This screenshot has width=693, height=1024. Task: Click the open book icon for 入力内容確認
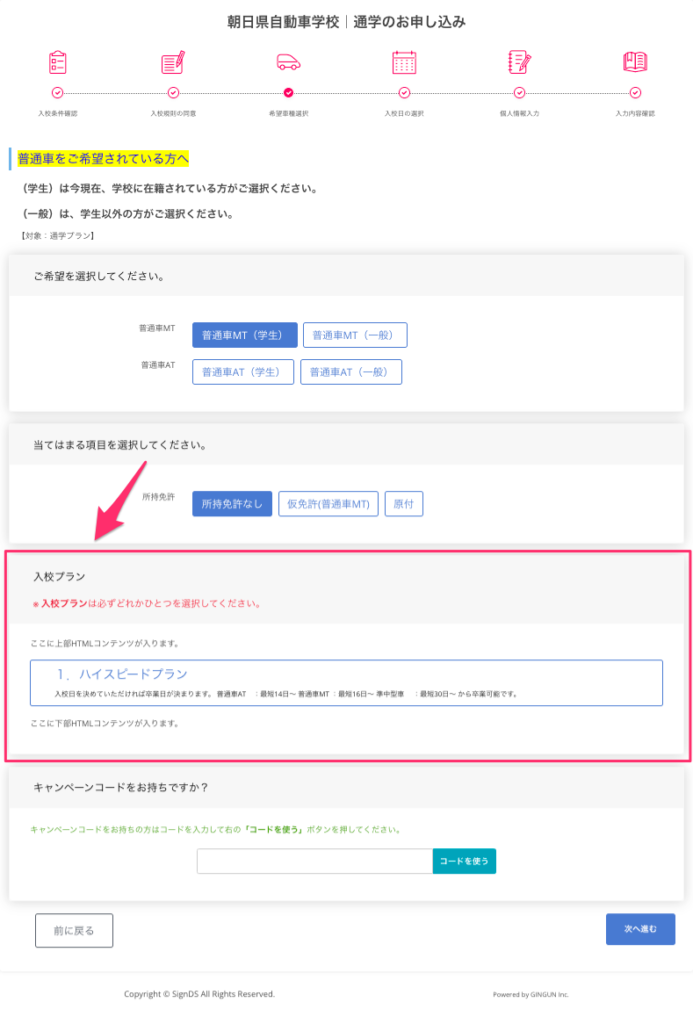pos(635,62)
